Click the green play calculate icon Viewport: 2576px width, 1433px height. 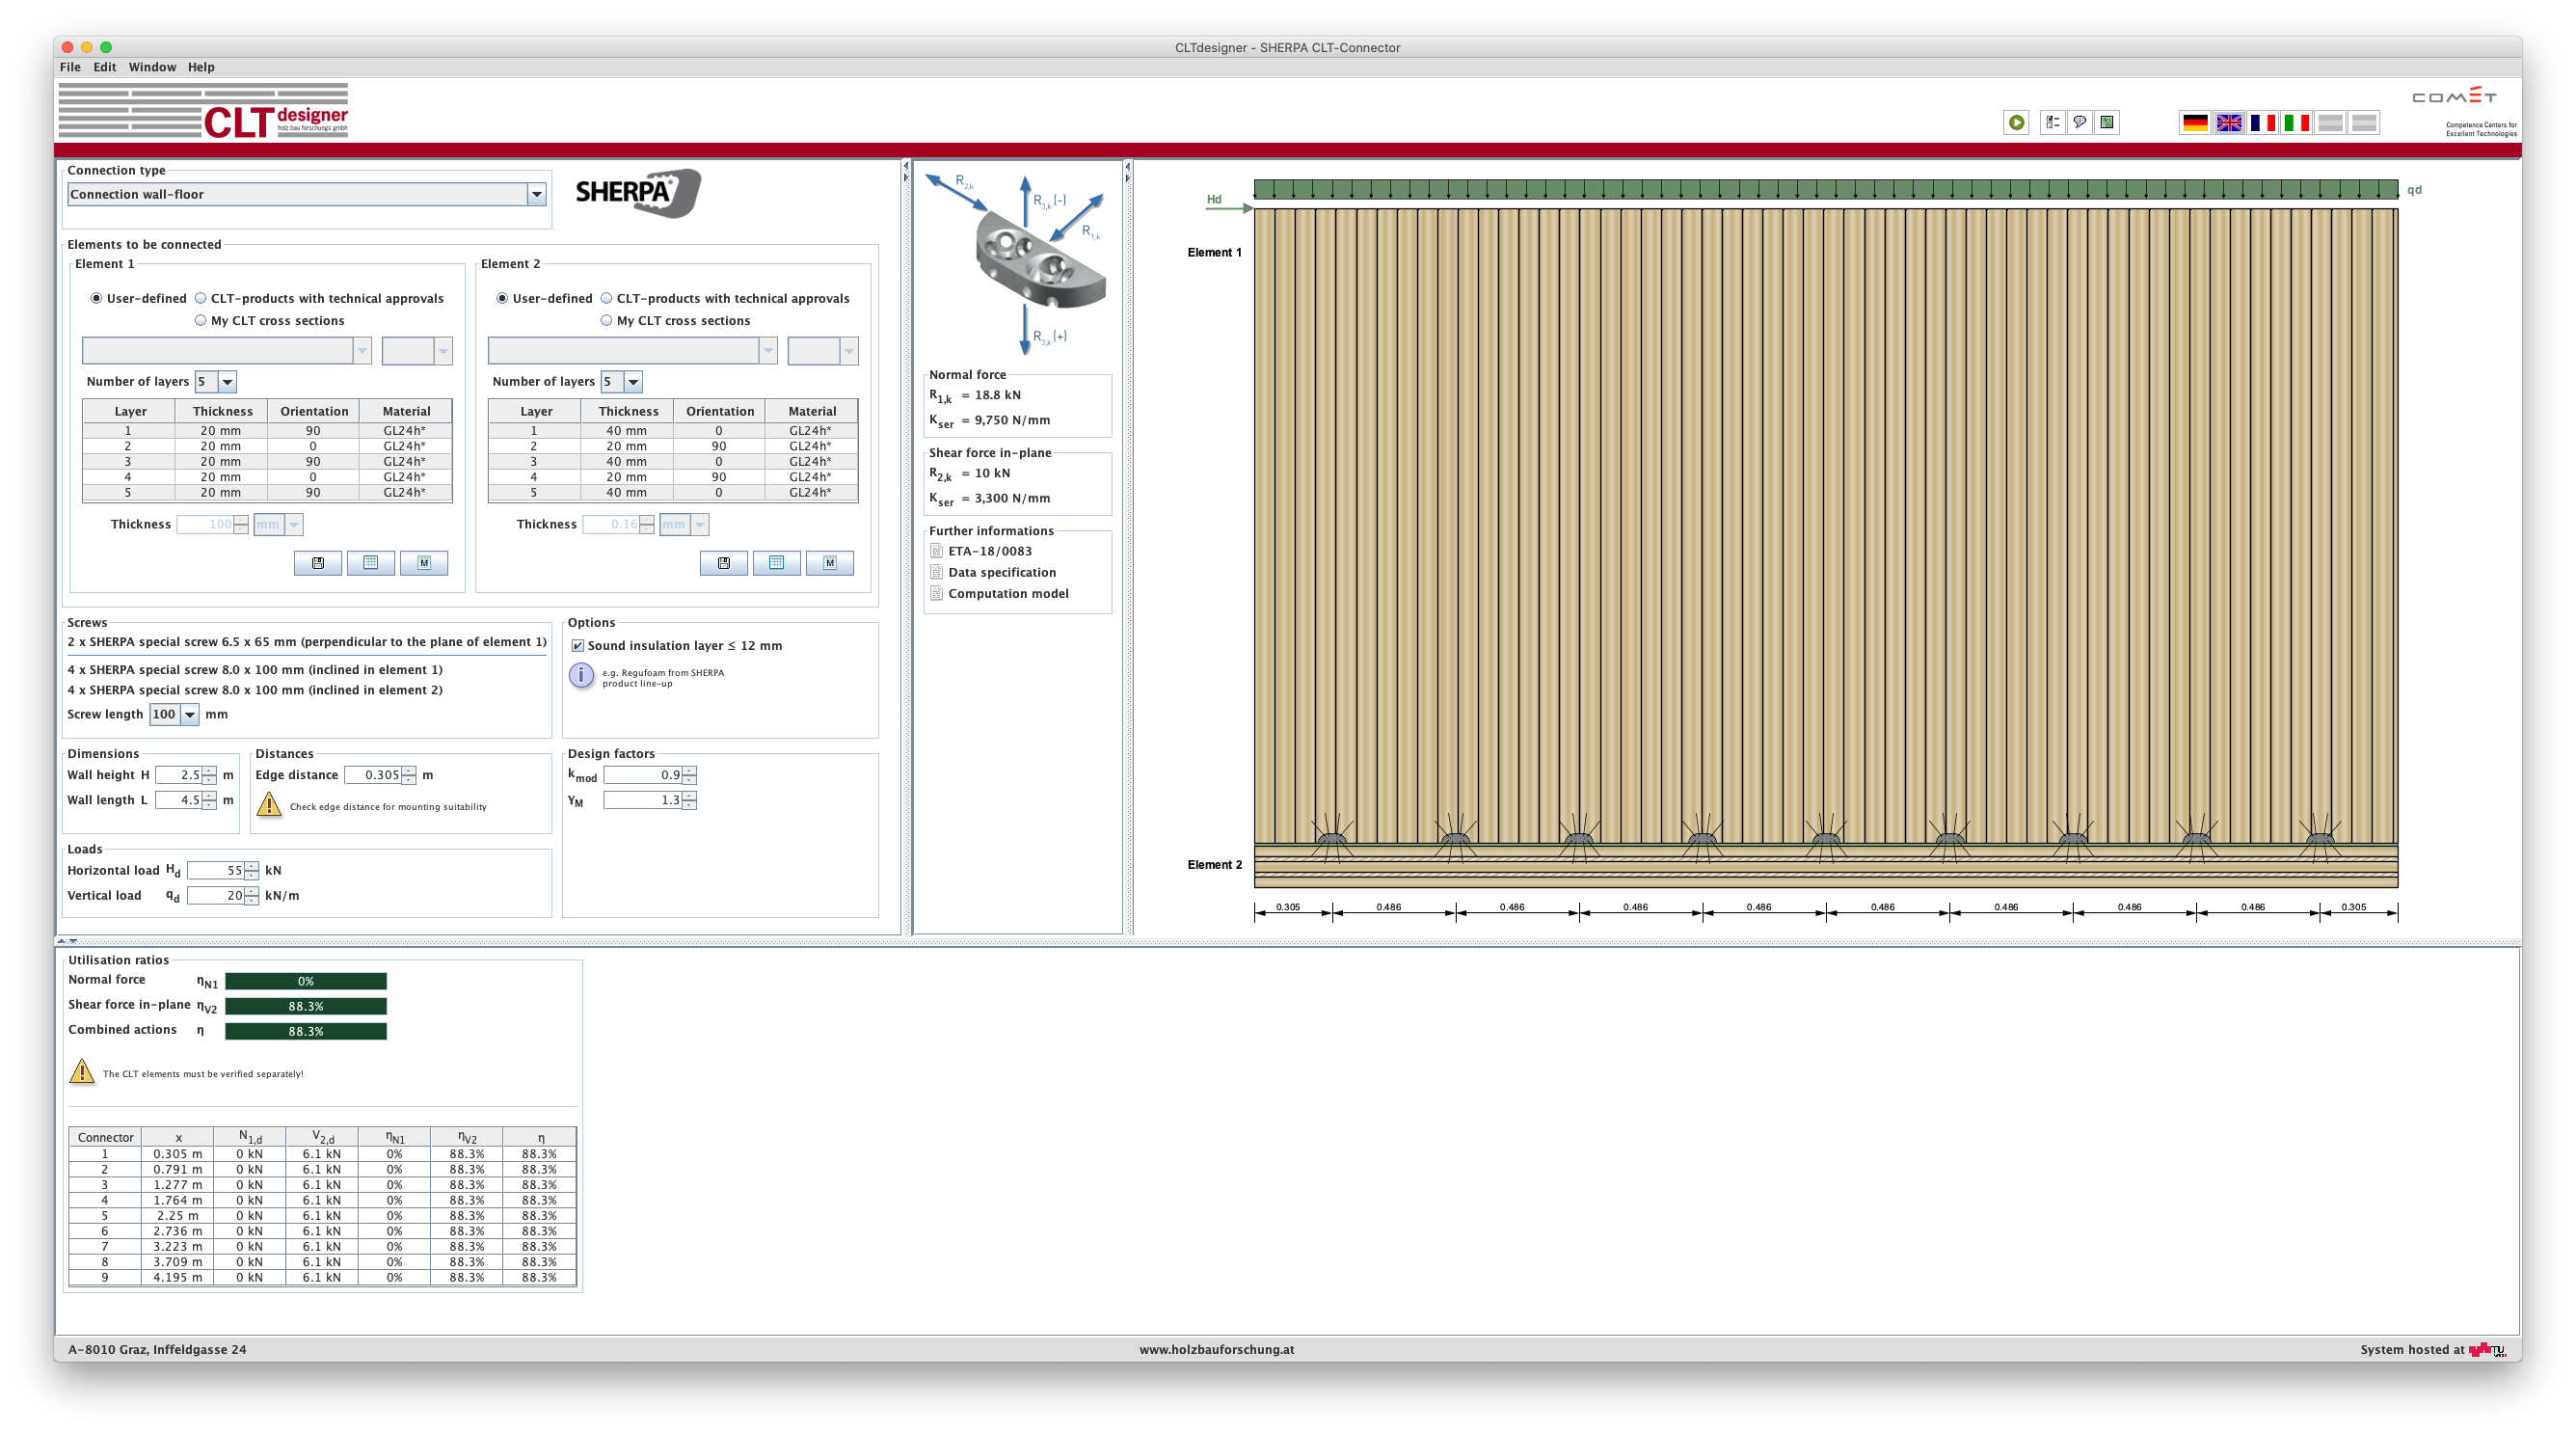click(2016, 122)
